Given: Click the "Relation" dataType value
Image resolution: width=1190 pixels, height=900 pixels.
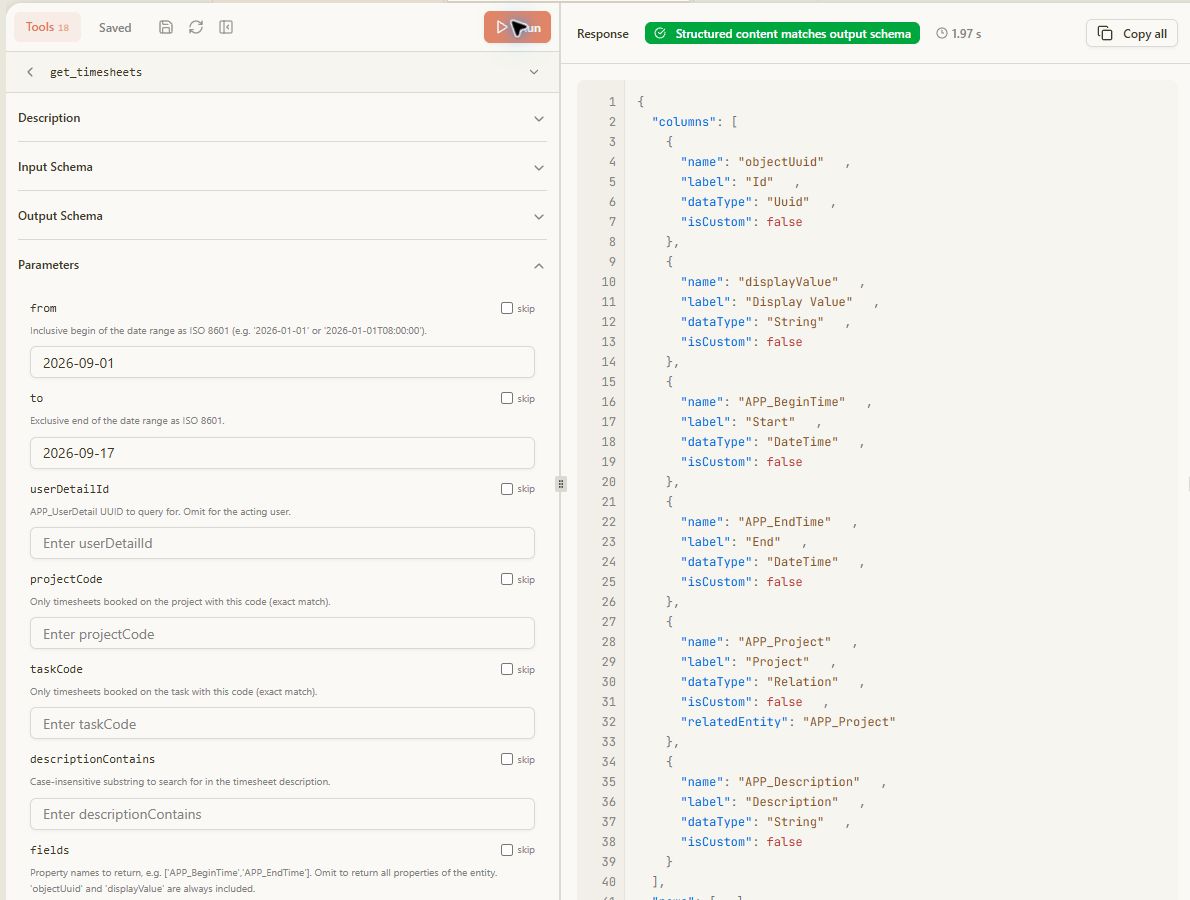Looking at the screenshot, I should pyautogui.click(x=802, y=681).
